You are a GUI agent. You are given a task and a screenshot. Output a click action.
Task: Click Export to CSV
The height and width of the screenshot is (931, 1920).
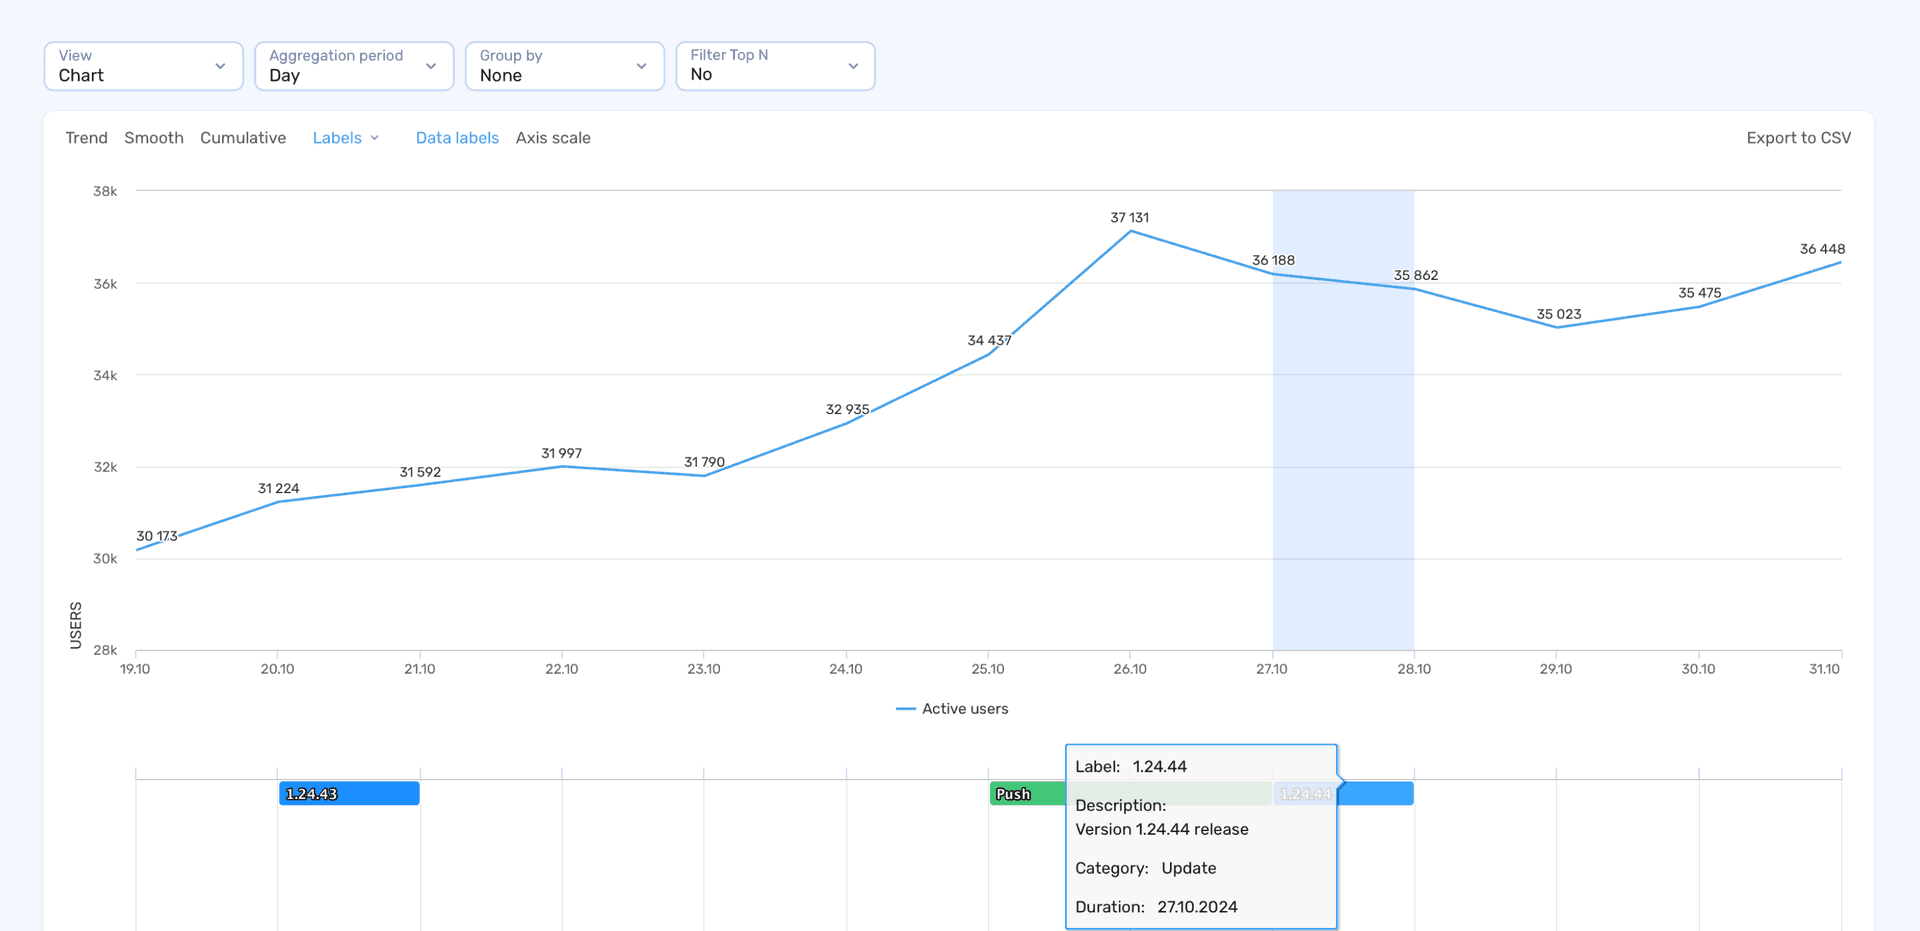point(1798,138)
